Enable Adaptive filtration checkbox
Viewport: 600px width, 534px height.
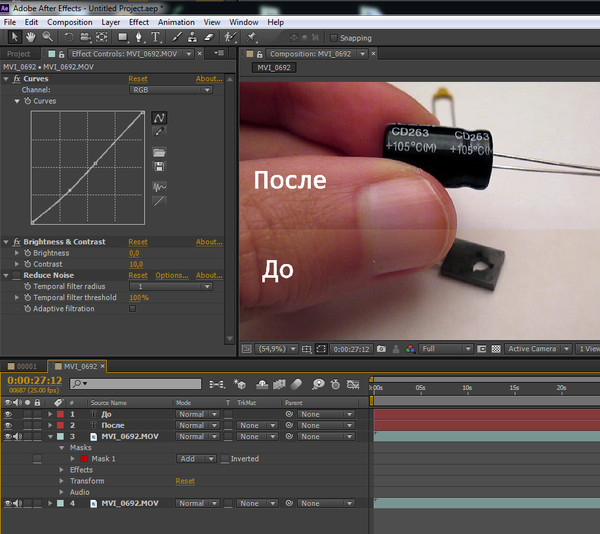point(132,309)
